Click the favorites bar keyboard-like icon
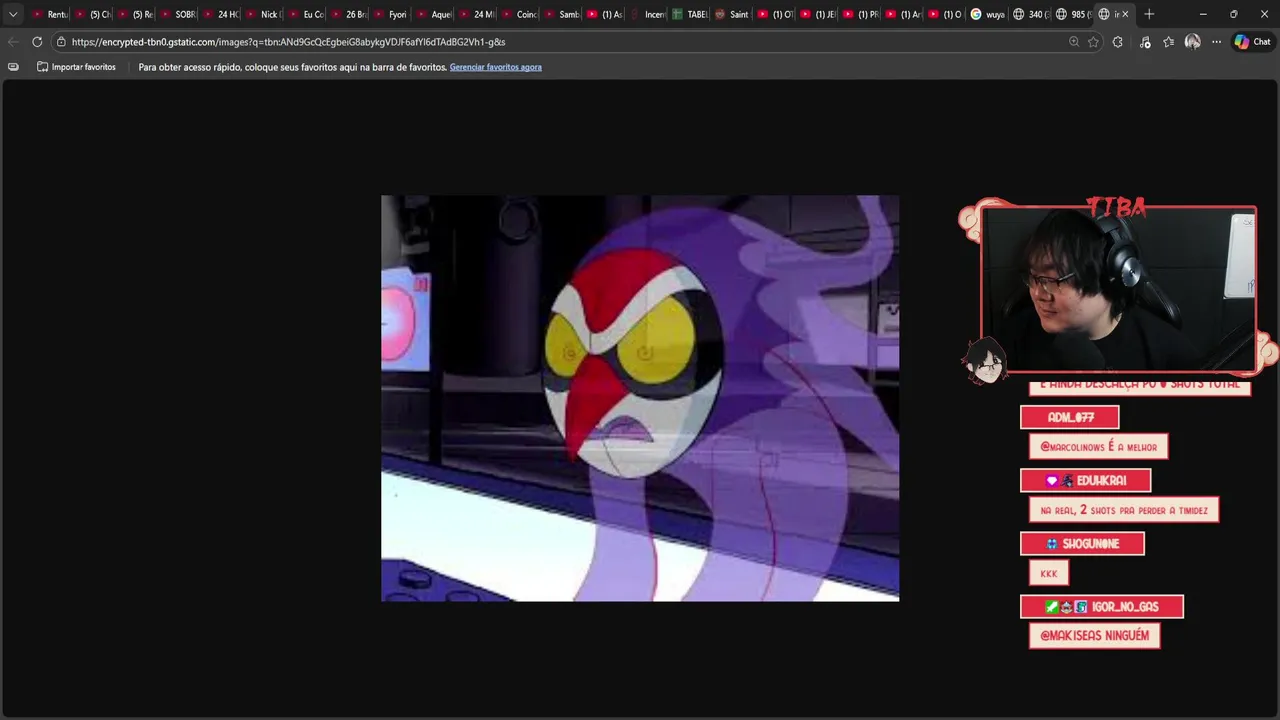Viewport: 1280px width, 720px height. 13,67
